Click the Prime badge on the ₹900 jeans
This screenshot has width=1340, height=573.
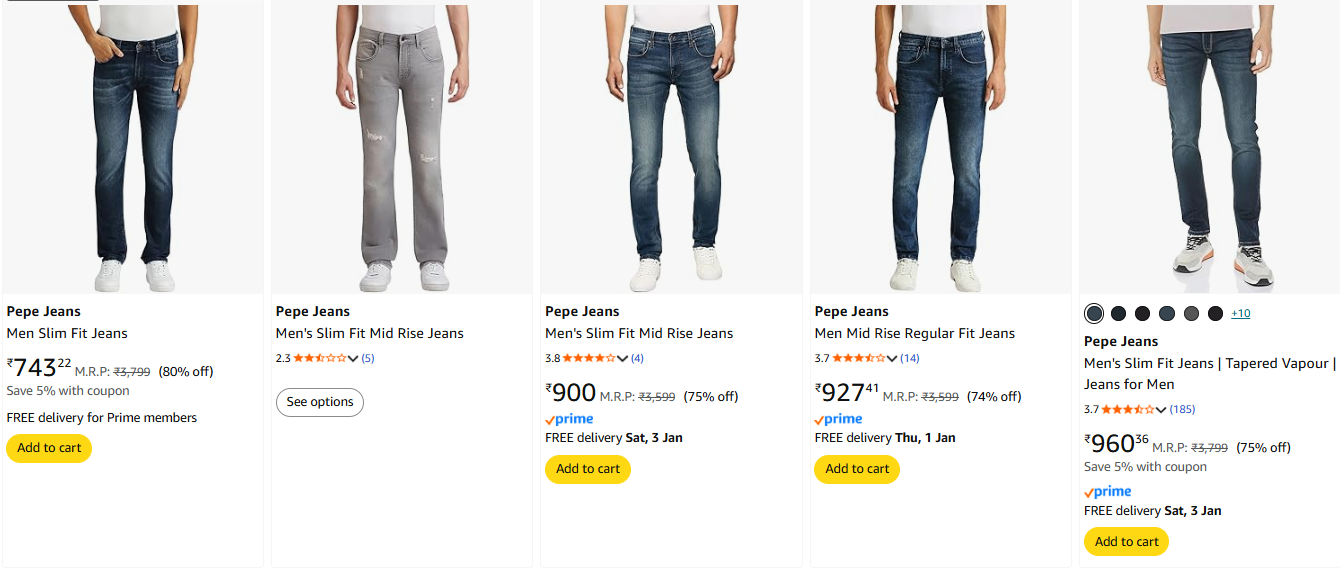click(569, 419)
